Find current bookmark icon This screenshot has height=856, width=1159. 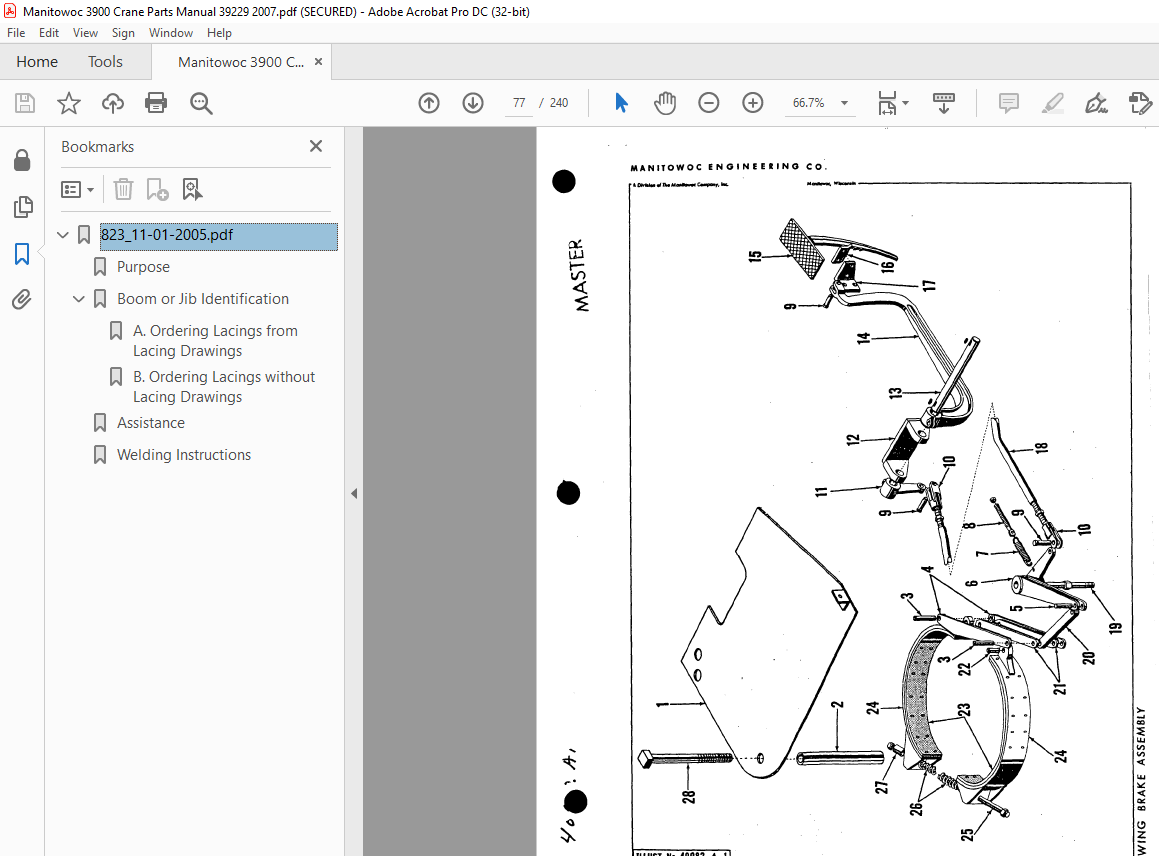[192, 189]
